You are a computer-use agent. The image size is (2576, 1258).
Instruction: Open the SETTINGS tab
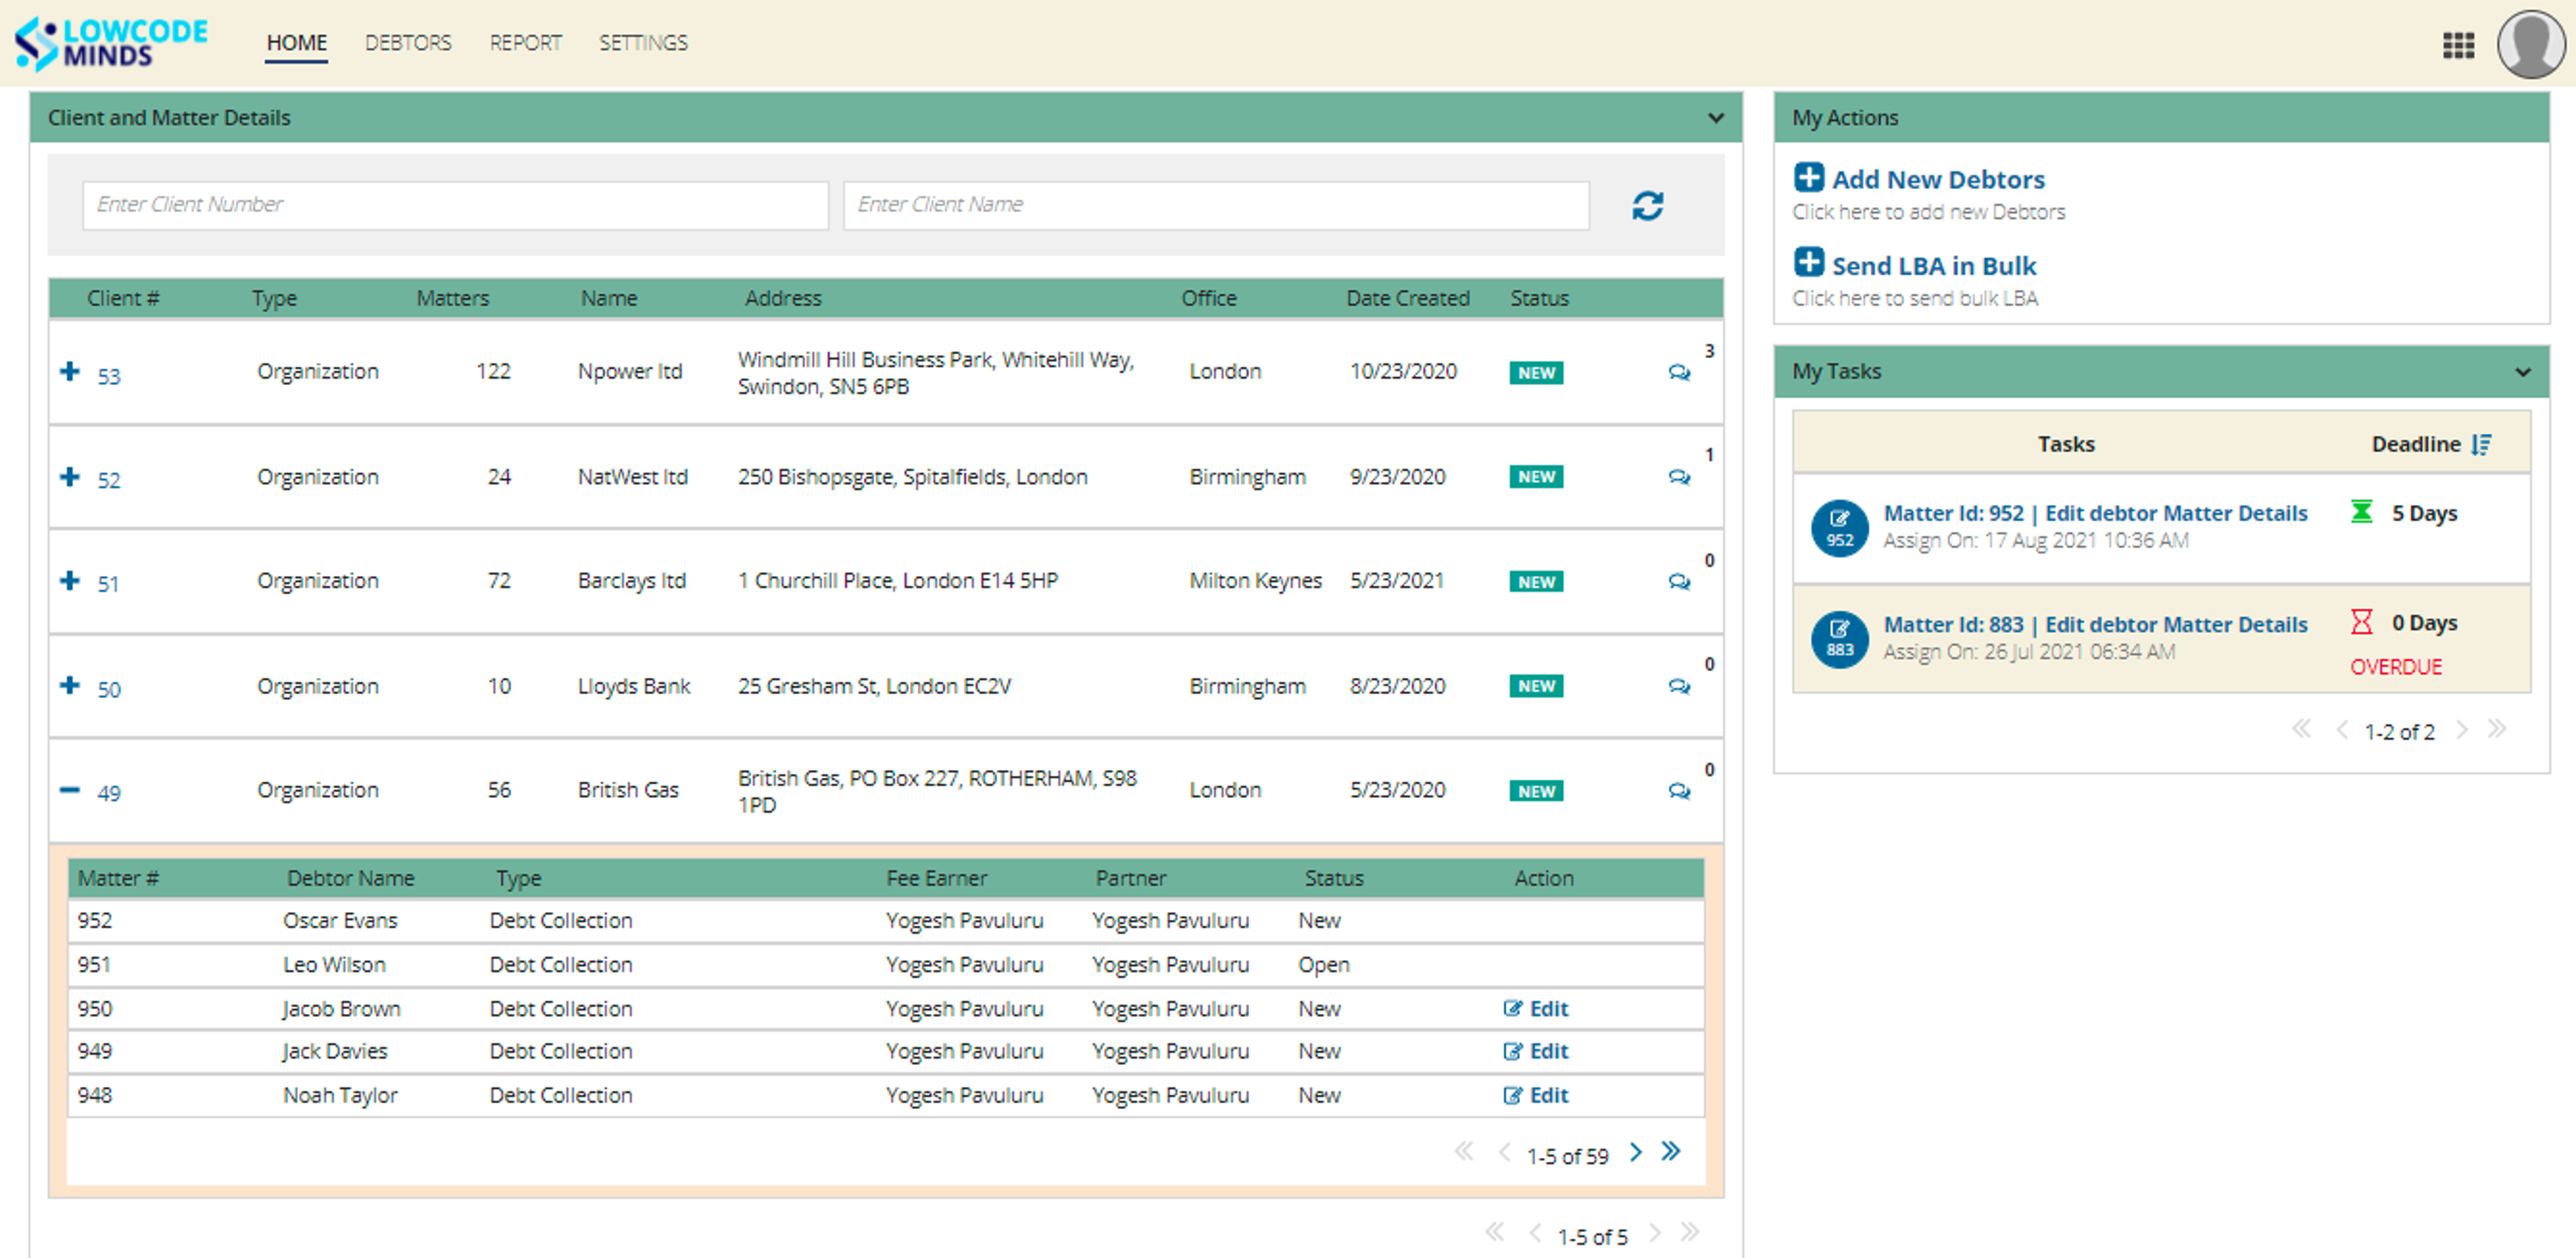[643, 43]
